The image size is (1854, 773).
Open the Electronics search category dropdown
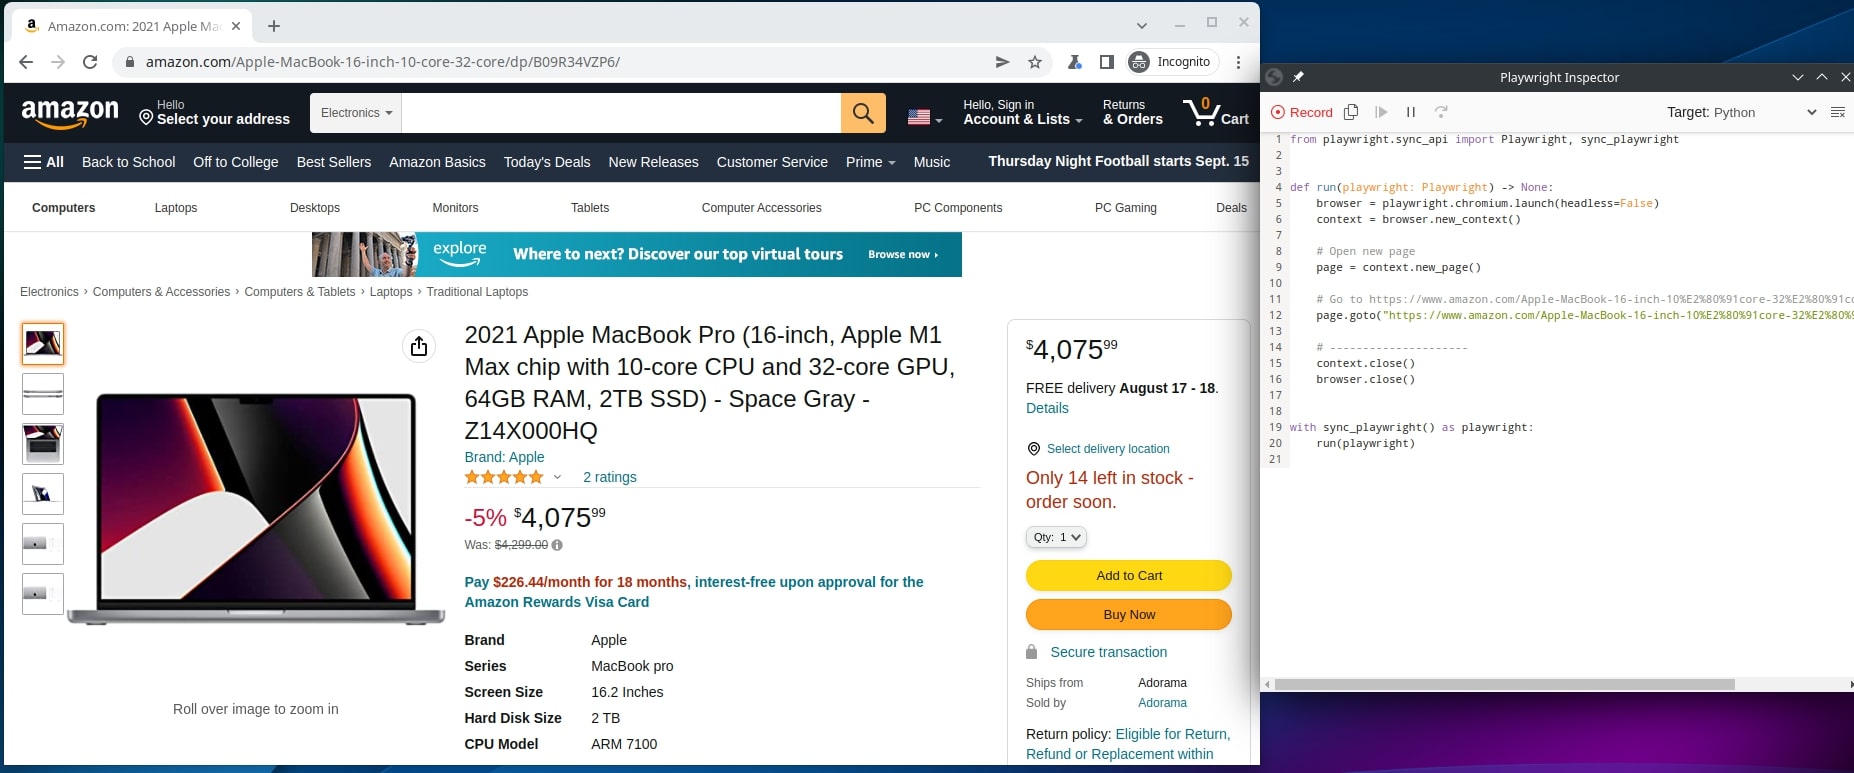pyautogui.click(x=356, y=113)
